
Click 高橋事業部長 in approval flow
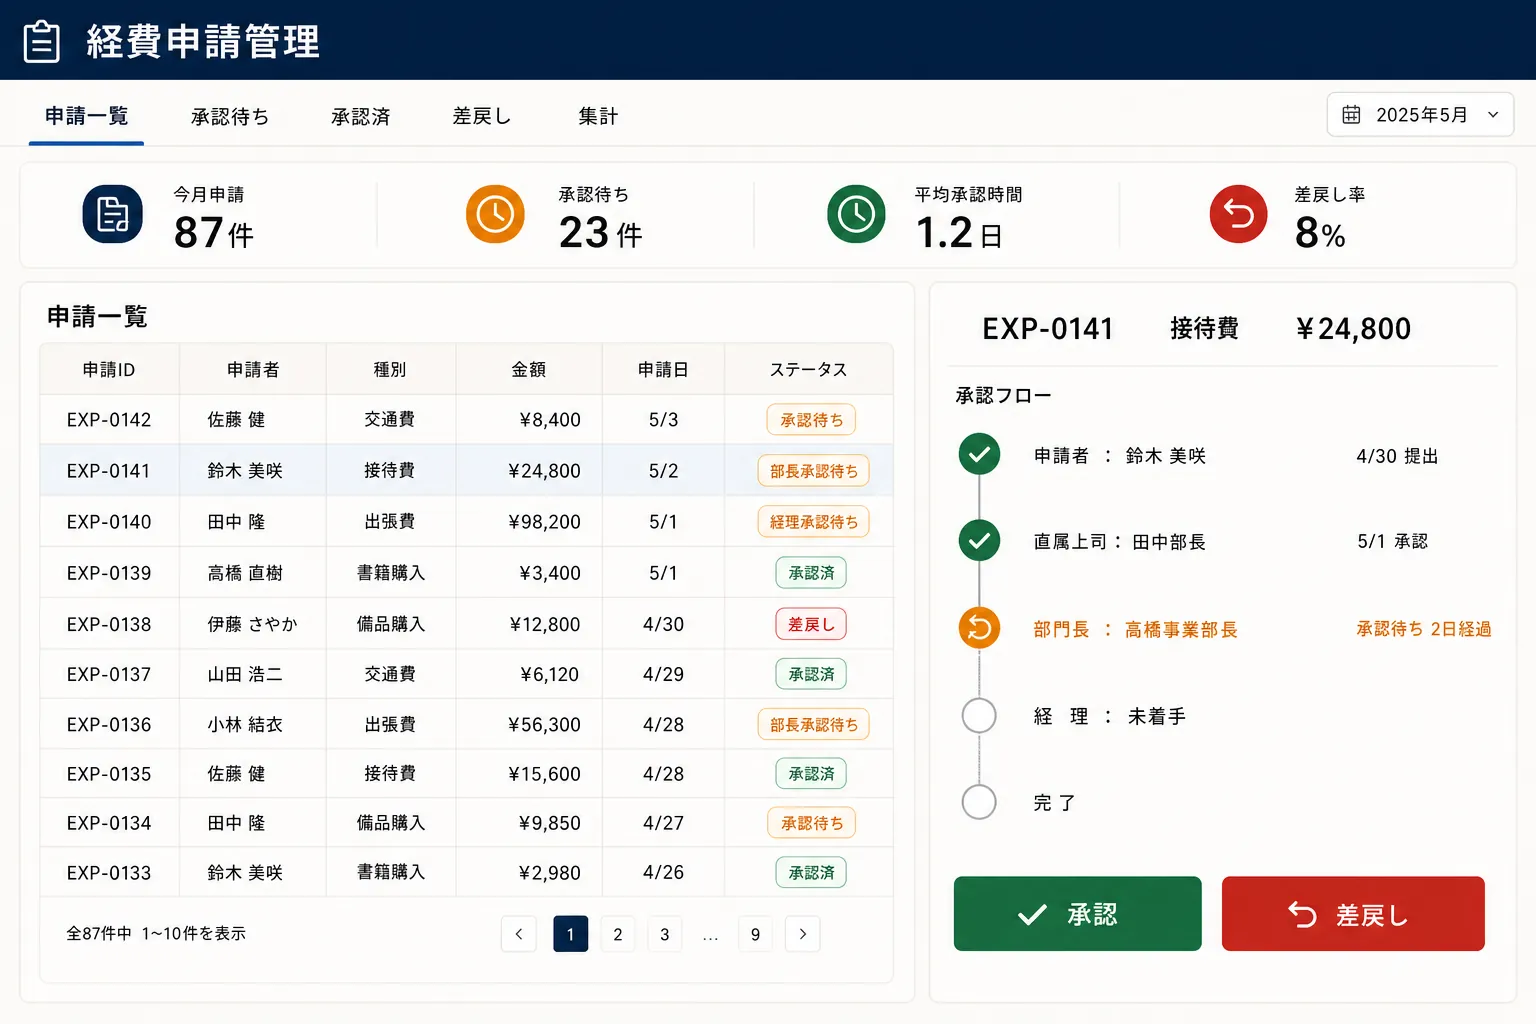pos(1181,629)
